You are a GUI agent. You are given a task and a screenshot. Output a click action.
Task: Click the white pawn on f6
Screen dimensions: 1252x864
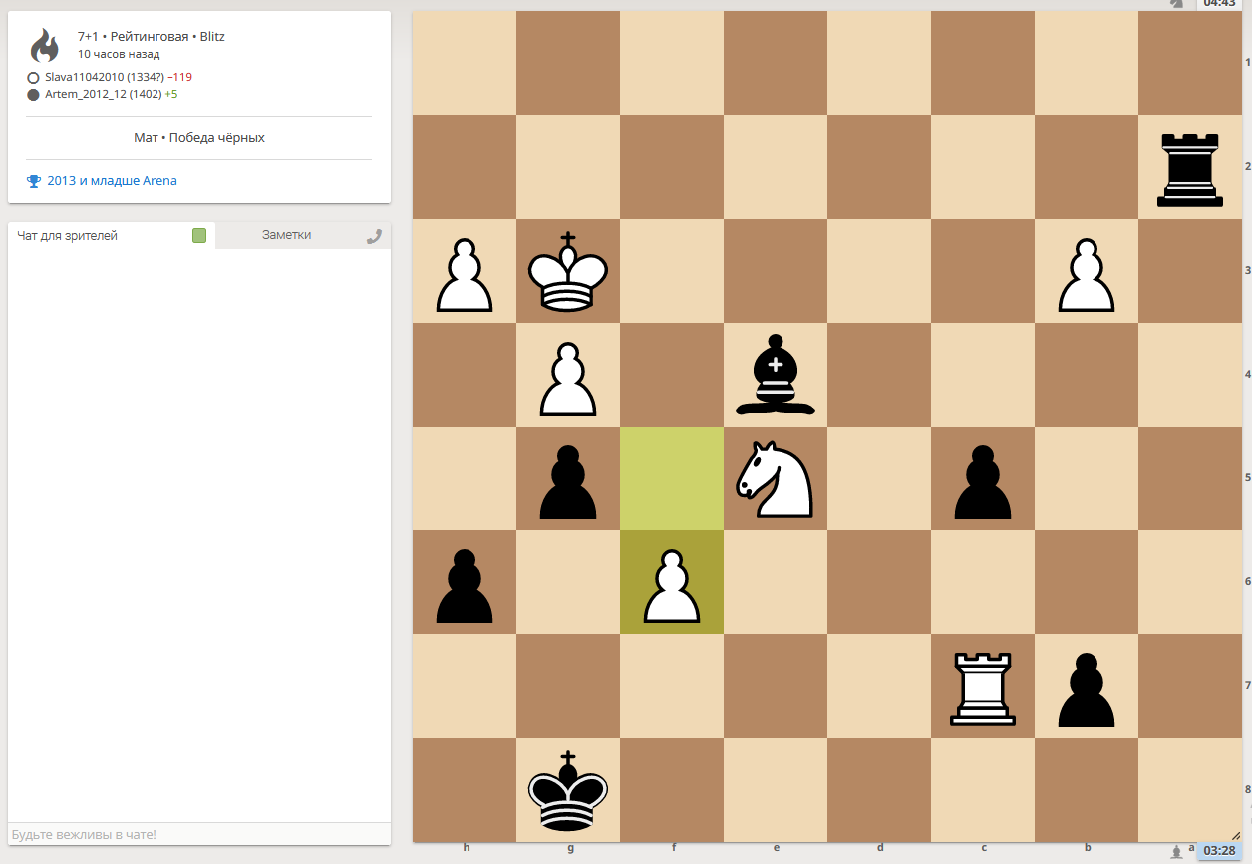click(671, 584)
